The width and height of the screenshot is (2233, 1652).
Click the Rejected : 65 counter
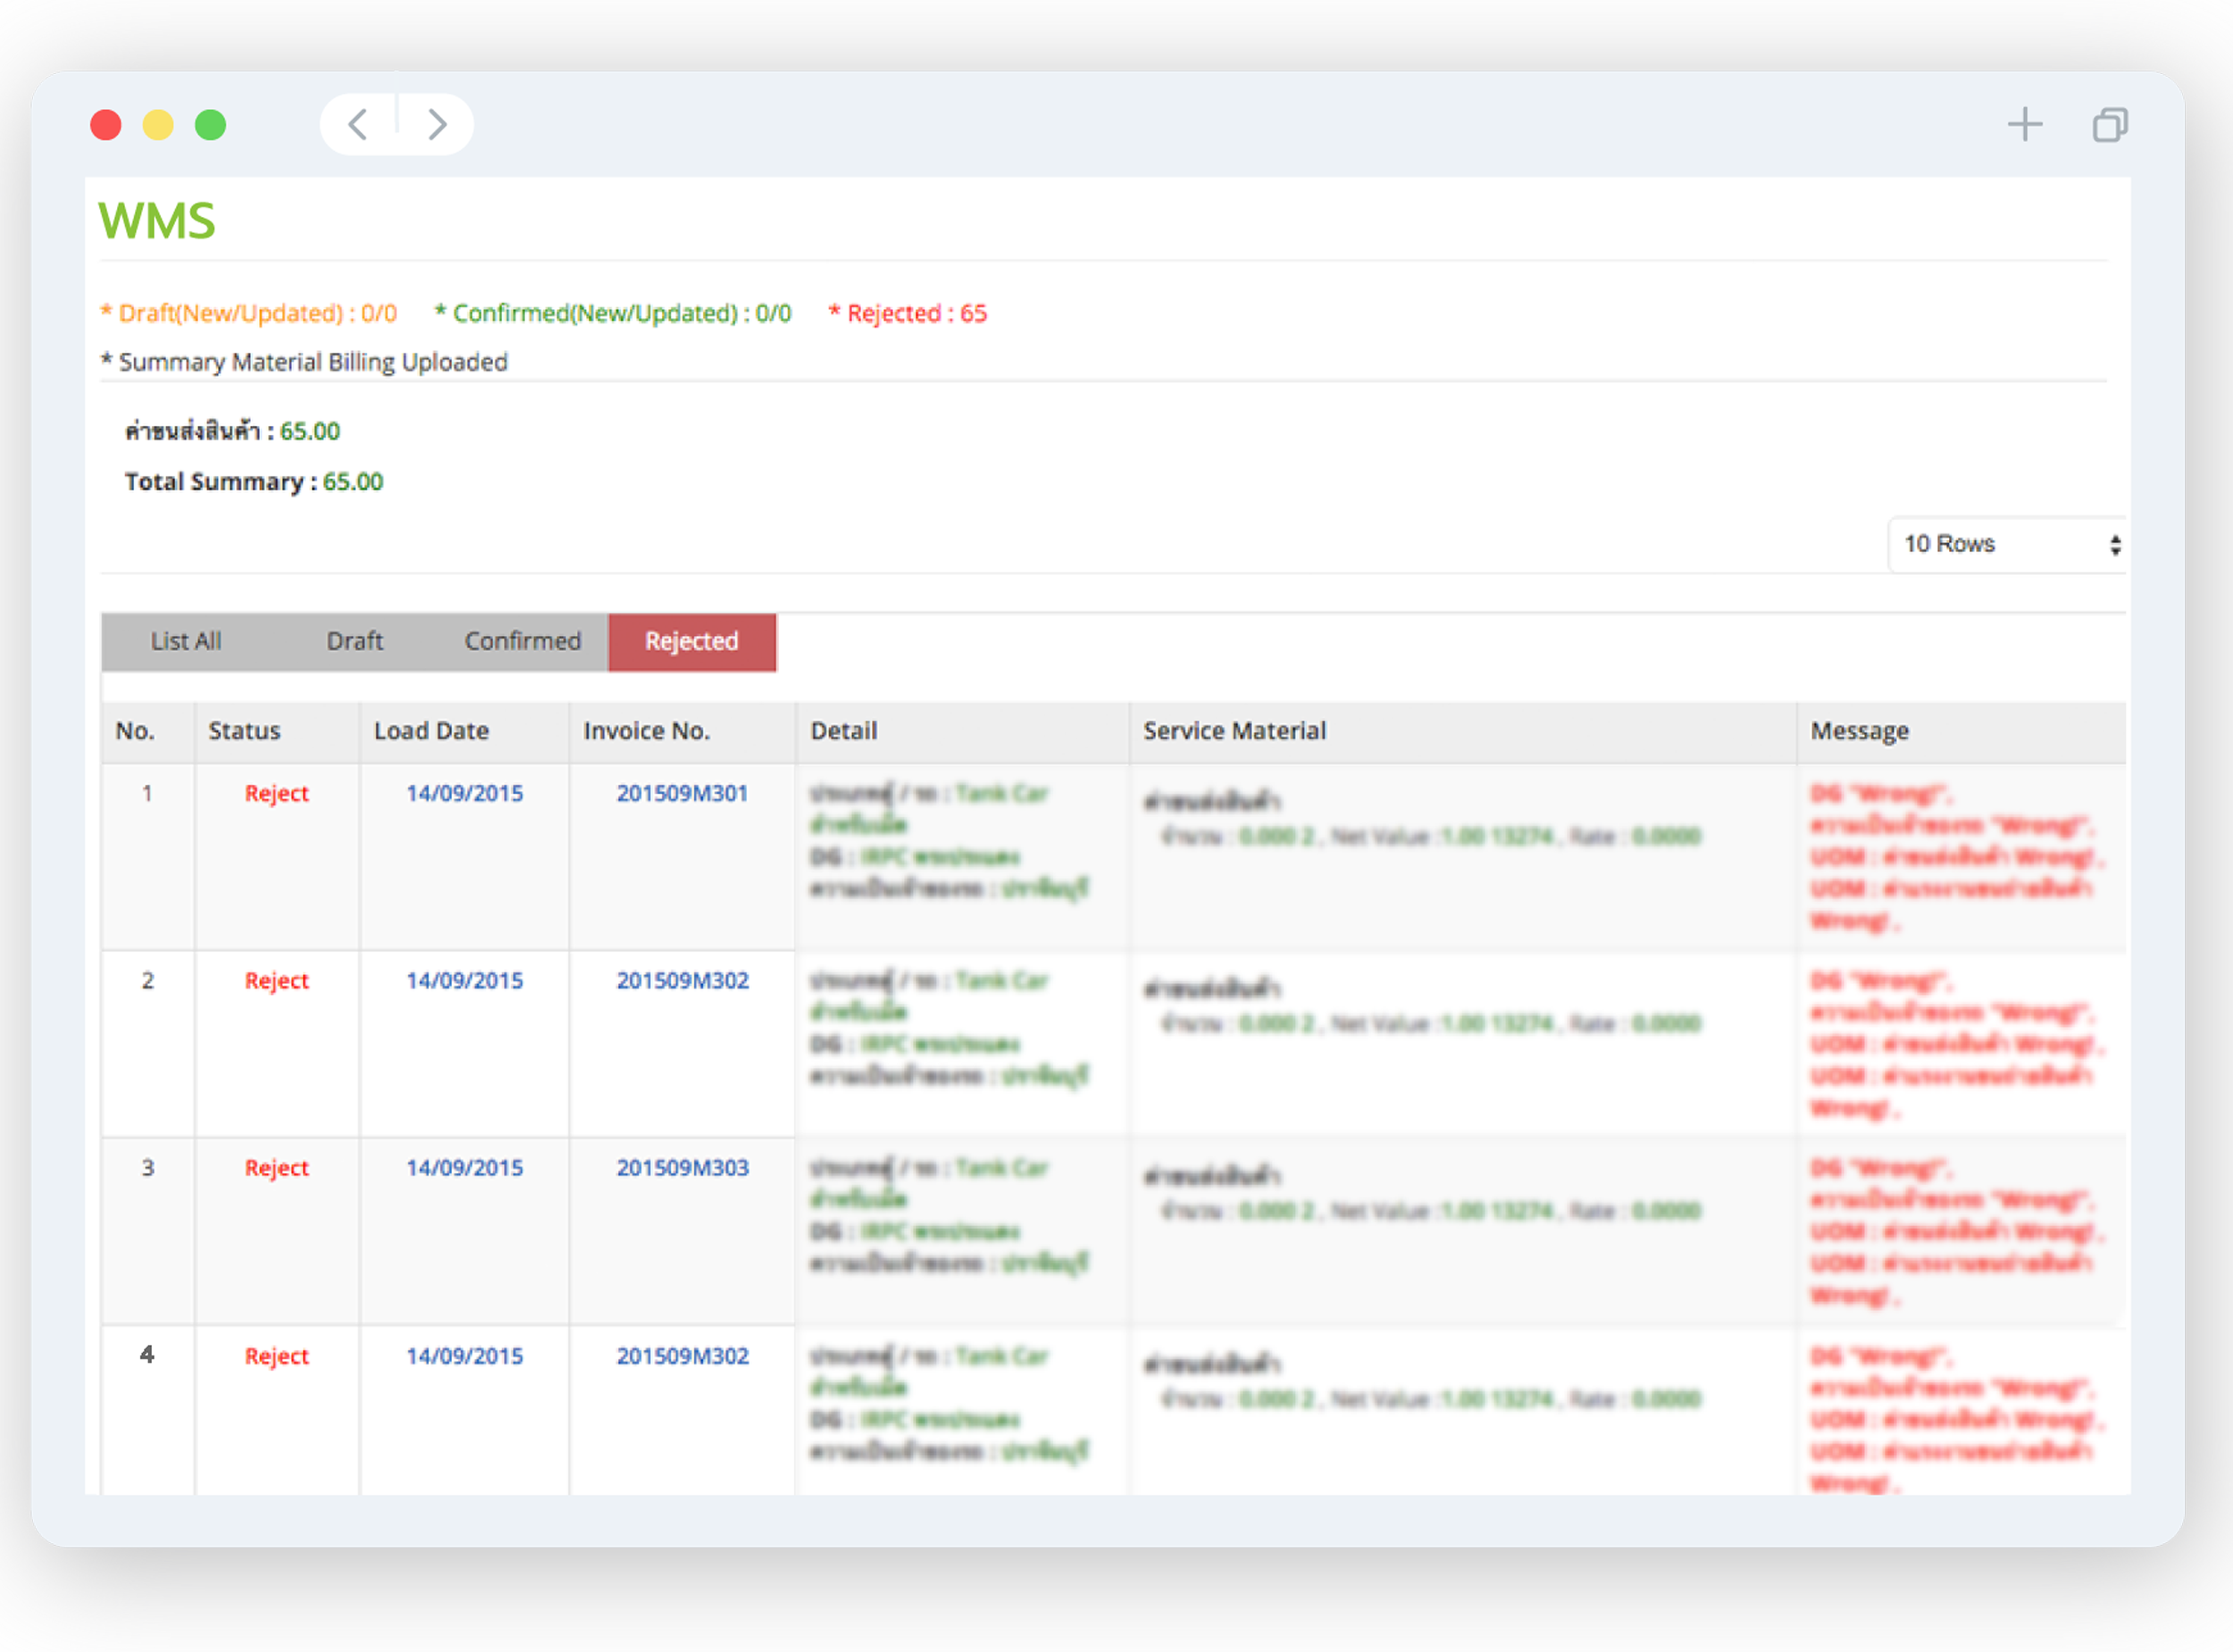pyautogui.click(x=908, y=313)
